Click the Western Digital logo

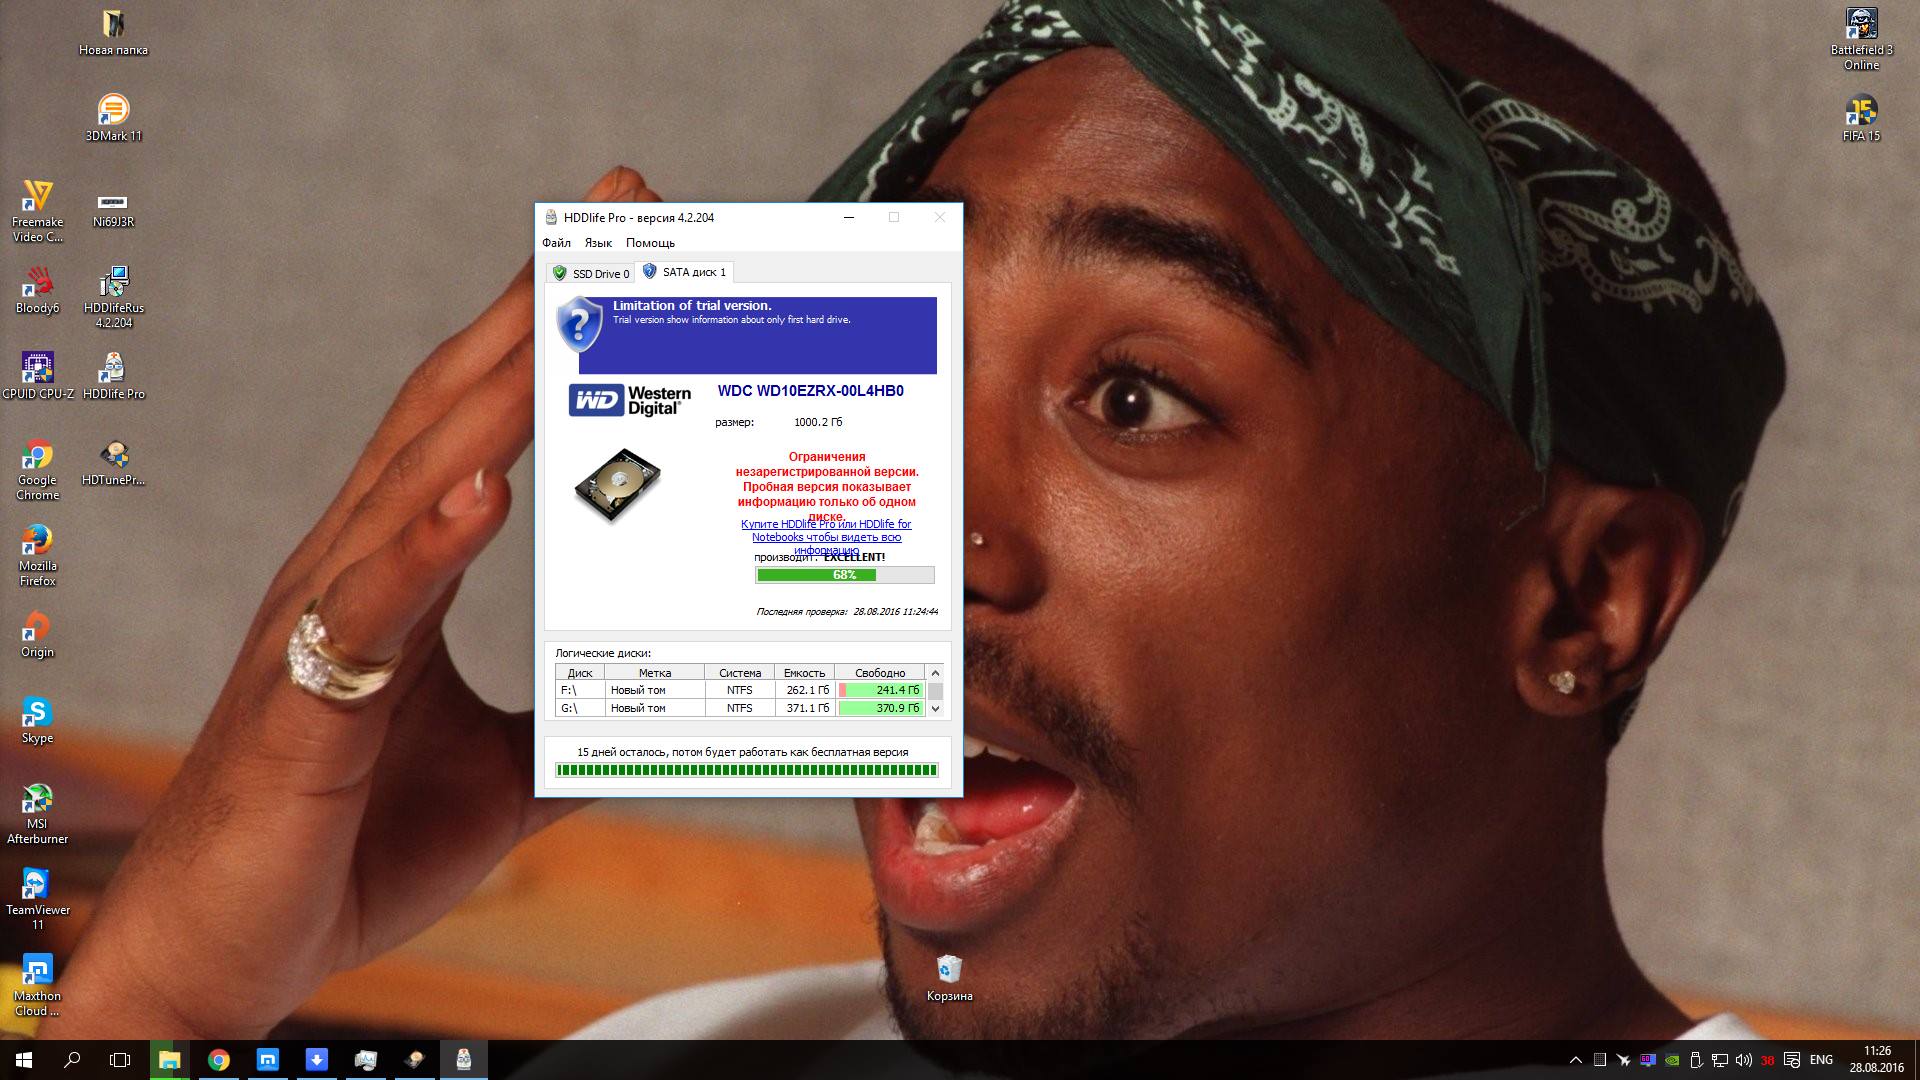(630, 400)
